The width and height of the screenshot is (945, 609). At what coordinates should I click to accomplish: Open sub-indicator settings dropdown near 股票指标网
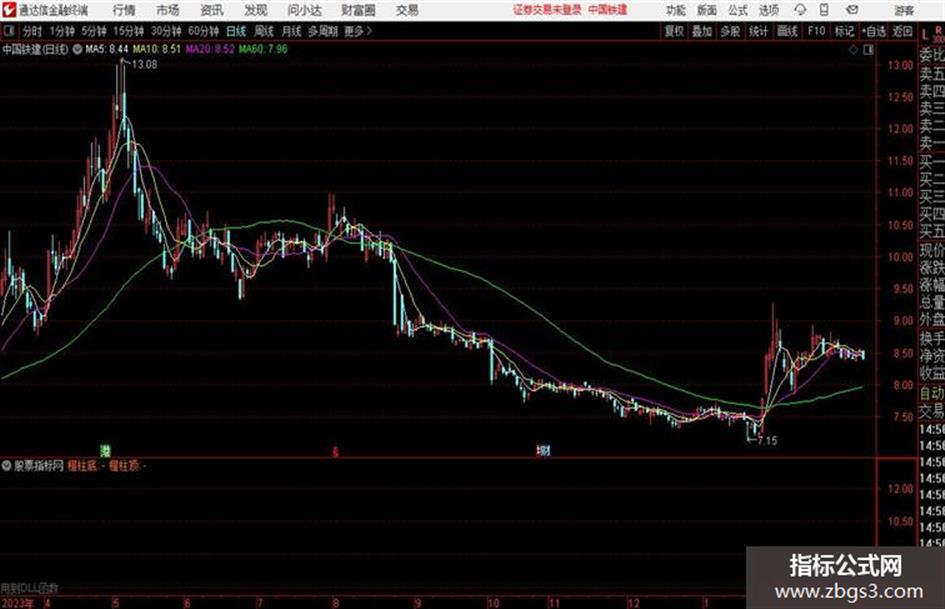coord(7,465)
